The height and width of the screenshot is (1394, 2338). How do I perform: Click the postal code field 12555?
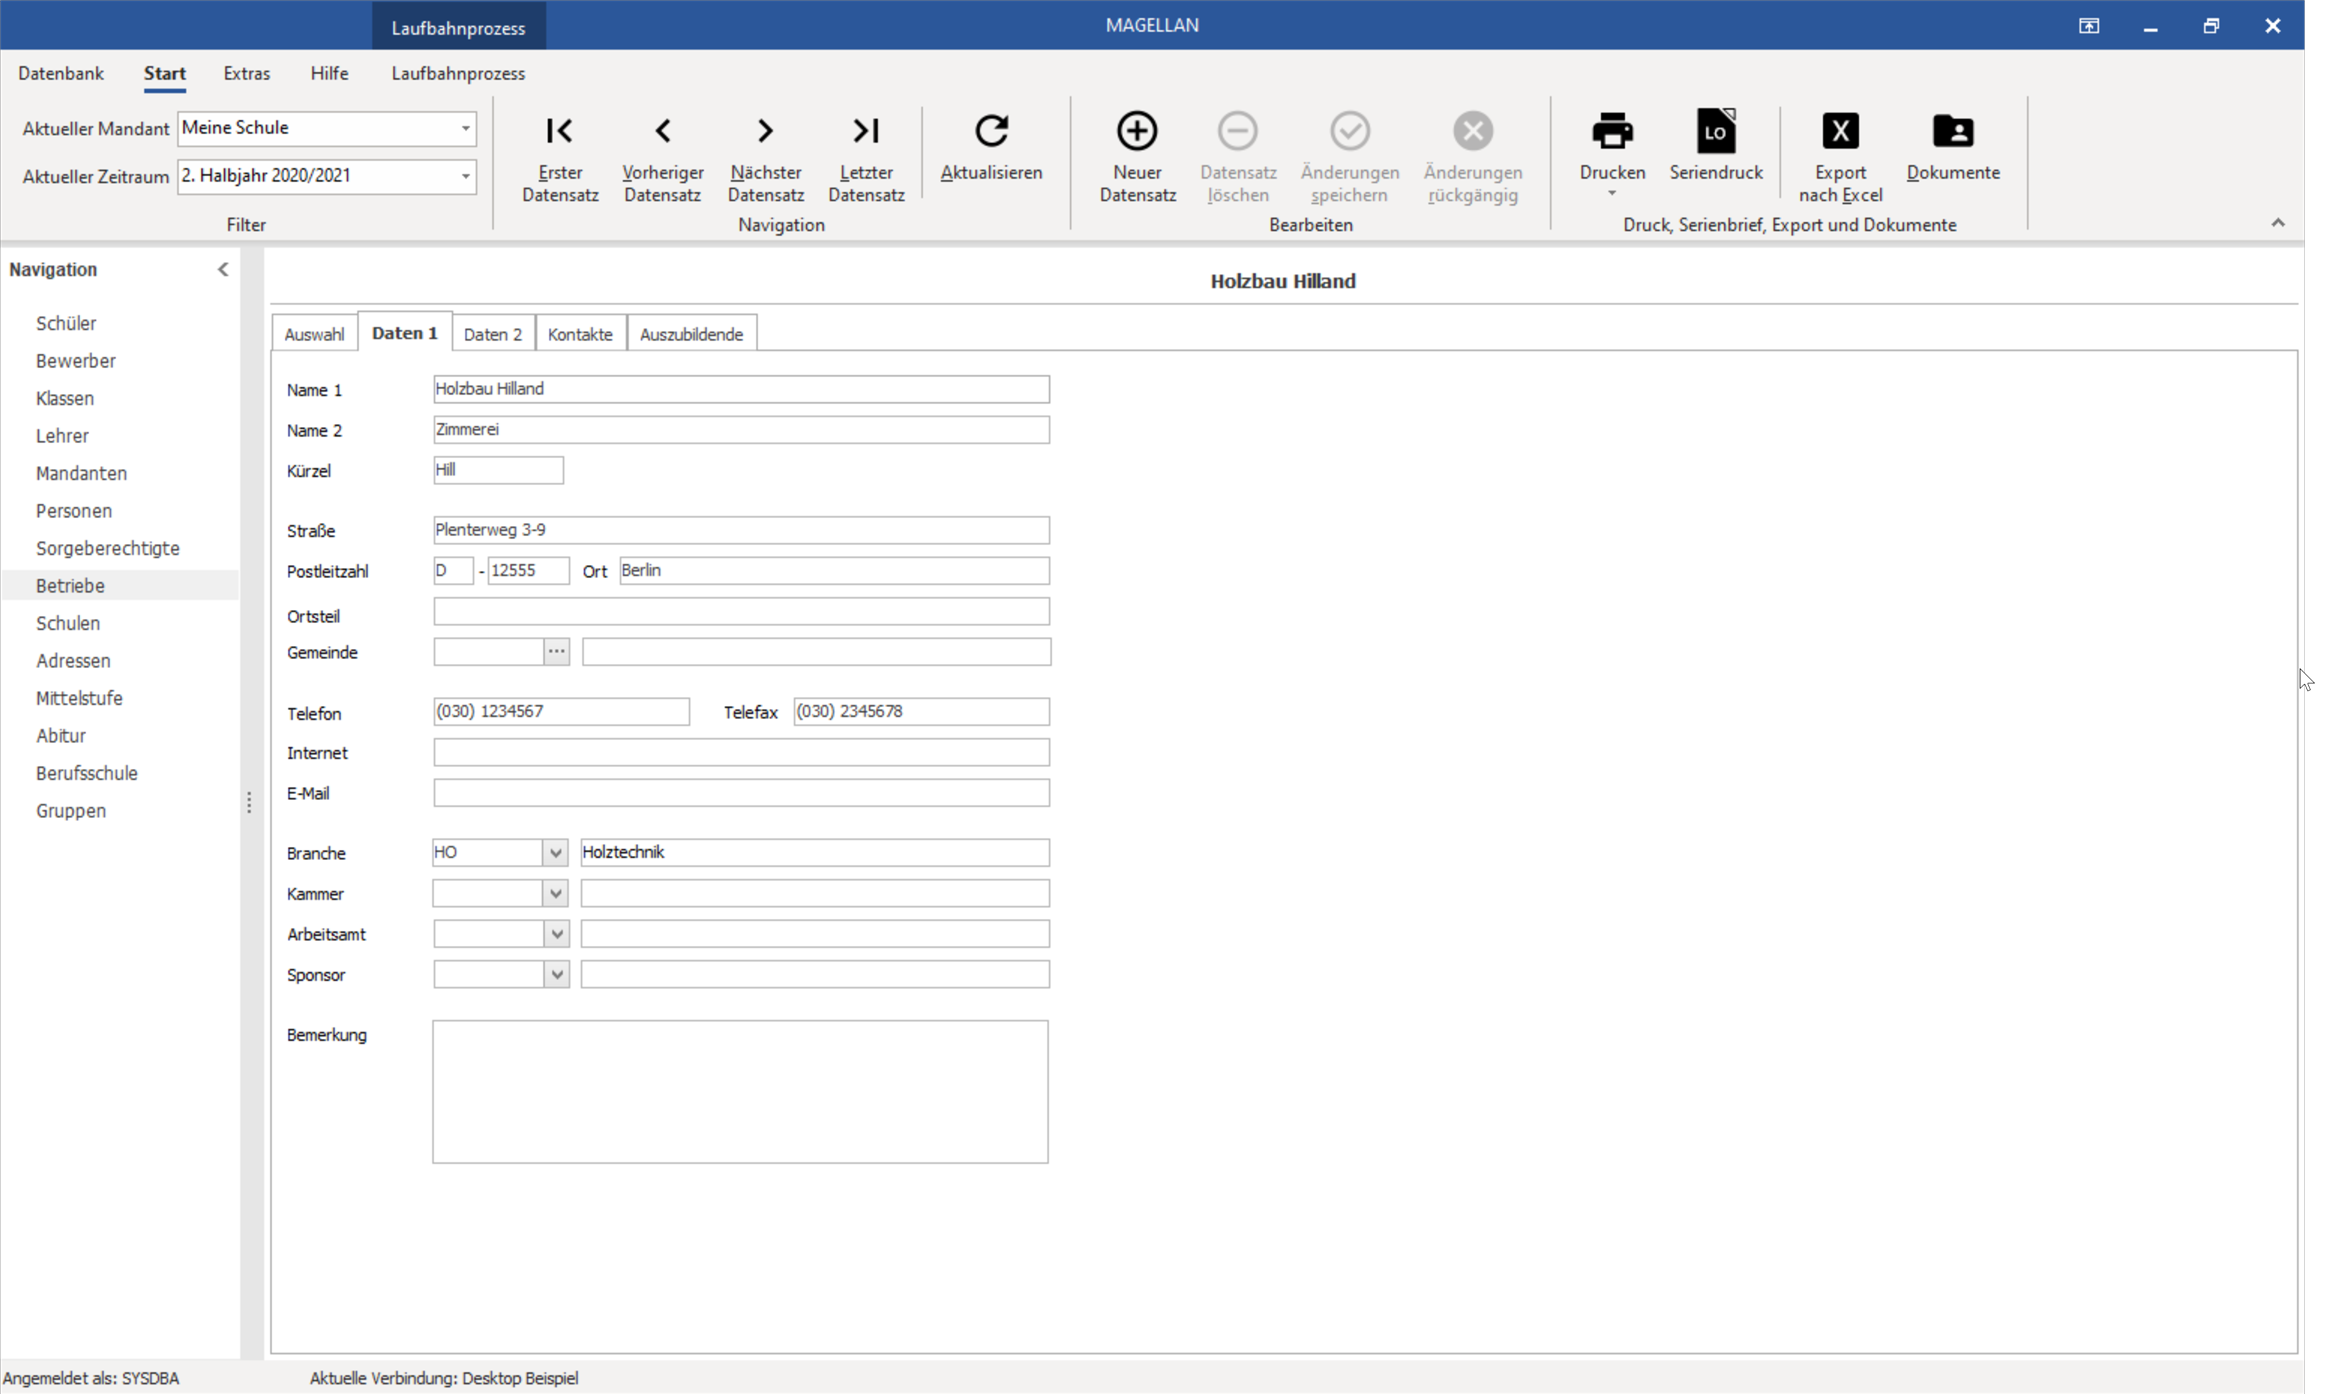click(x=528, y=571)
